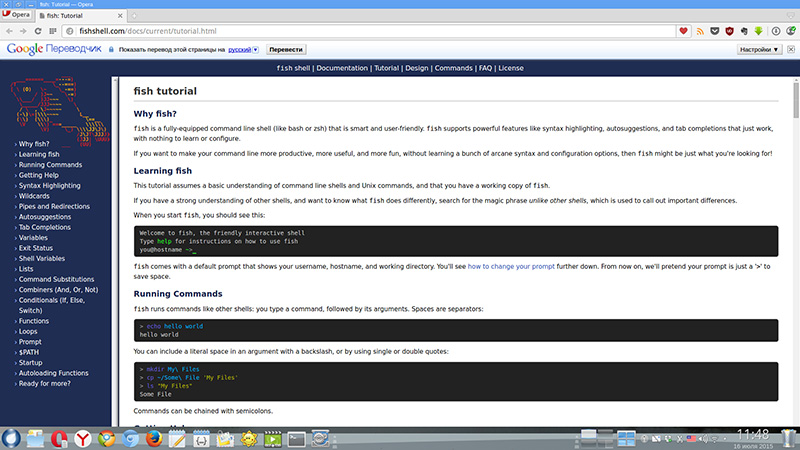The image size is (800, 450).
Task: Open 'Documentation' in the top navigation
Action: pos(342,68)
